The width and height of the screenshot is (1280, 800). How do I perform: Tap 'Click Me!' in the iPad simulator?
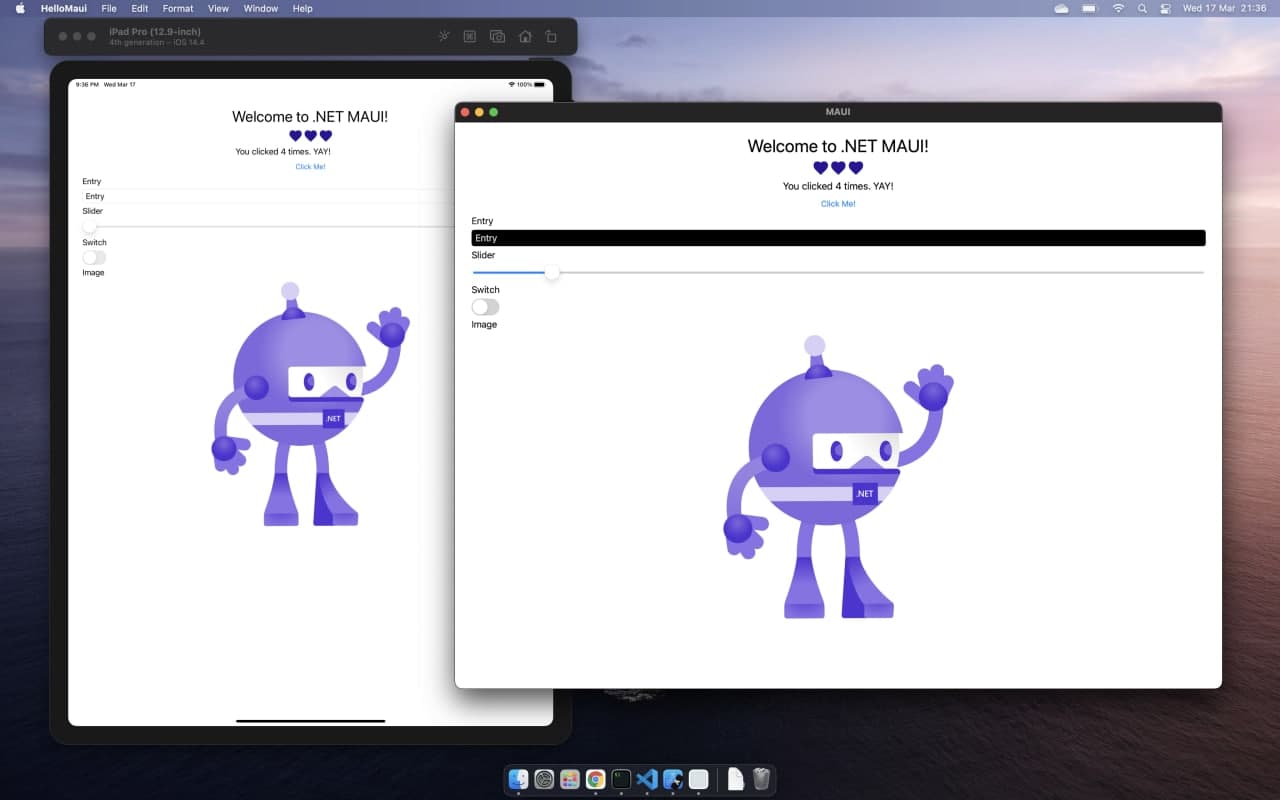coord(310,167)
